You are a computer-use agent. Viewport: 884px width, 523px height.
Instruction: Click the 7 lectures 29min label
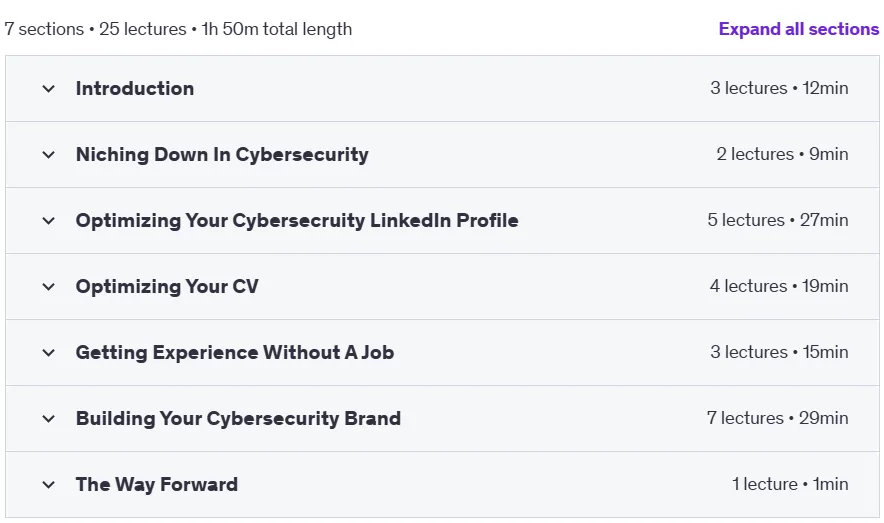click(777, 418)
